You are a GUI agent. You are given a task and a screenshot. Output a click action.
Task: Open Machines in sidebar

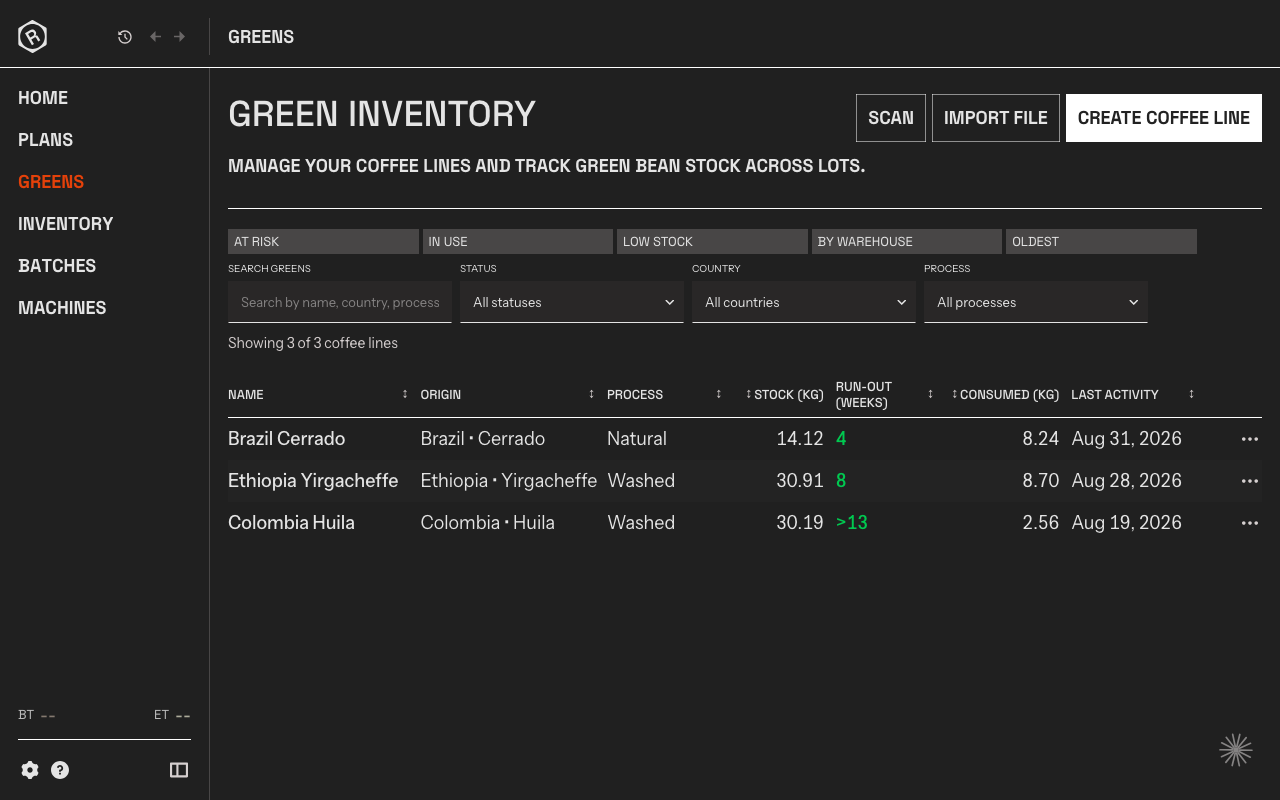[62, 308]
